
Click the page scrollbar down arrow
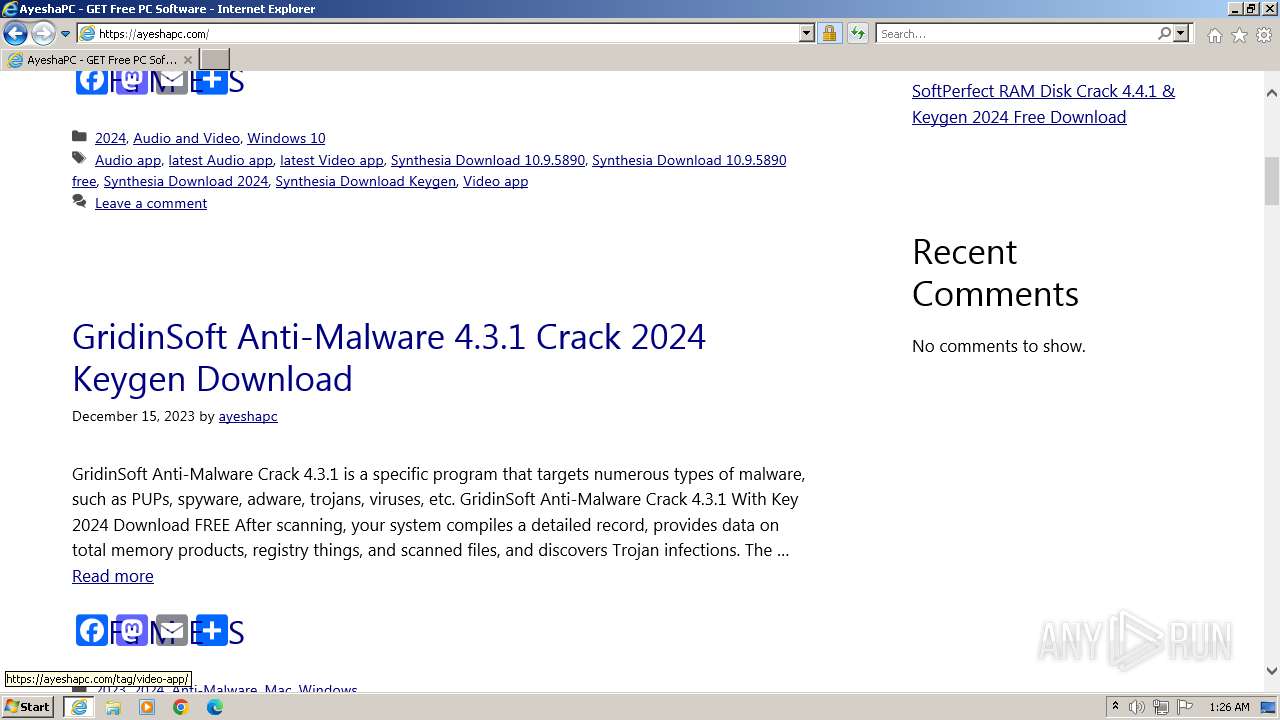pos(1272,671)
